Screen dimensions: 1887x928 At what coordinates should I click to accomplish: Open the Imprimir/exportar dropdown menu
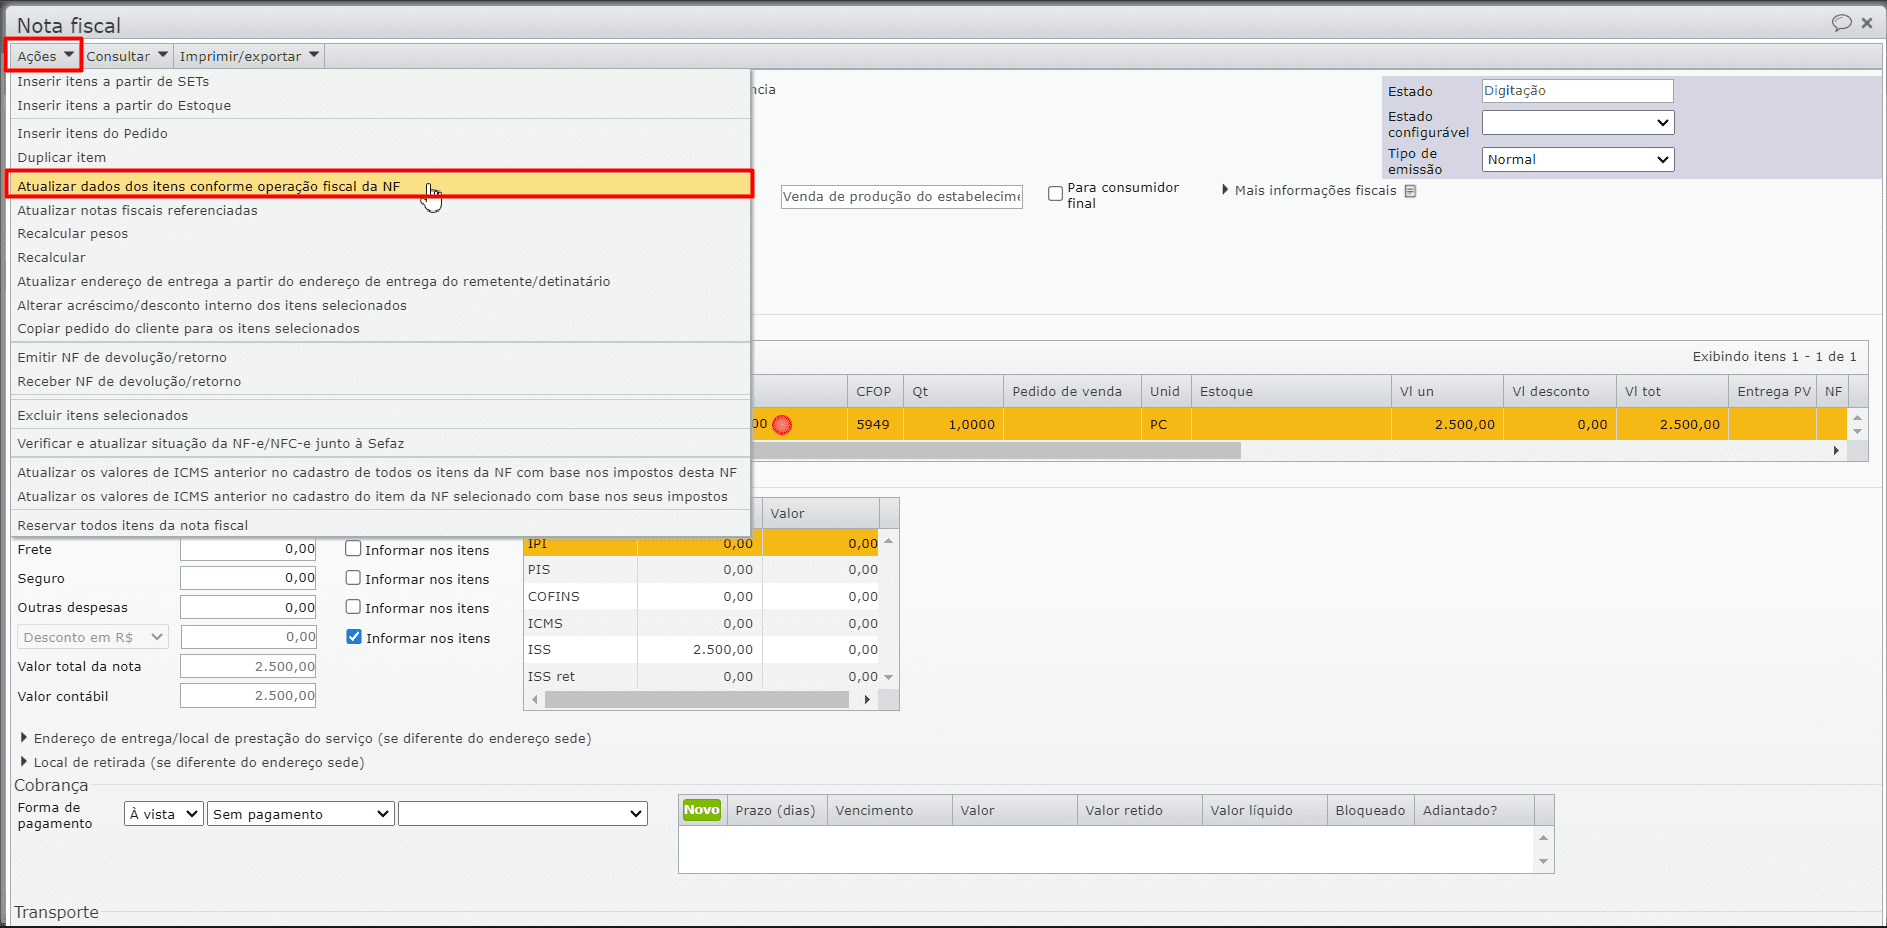click(249, 56)
